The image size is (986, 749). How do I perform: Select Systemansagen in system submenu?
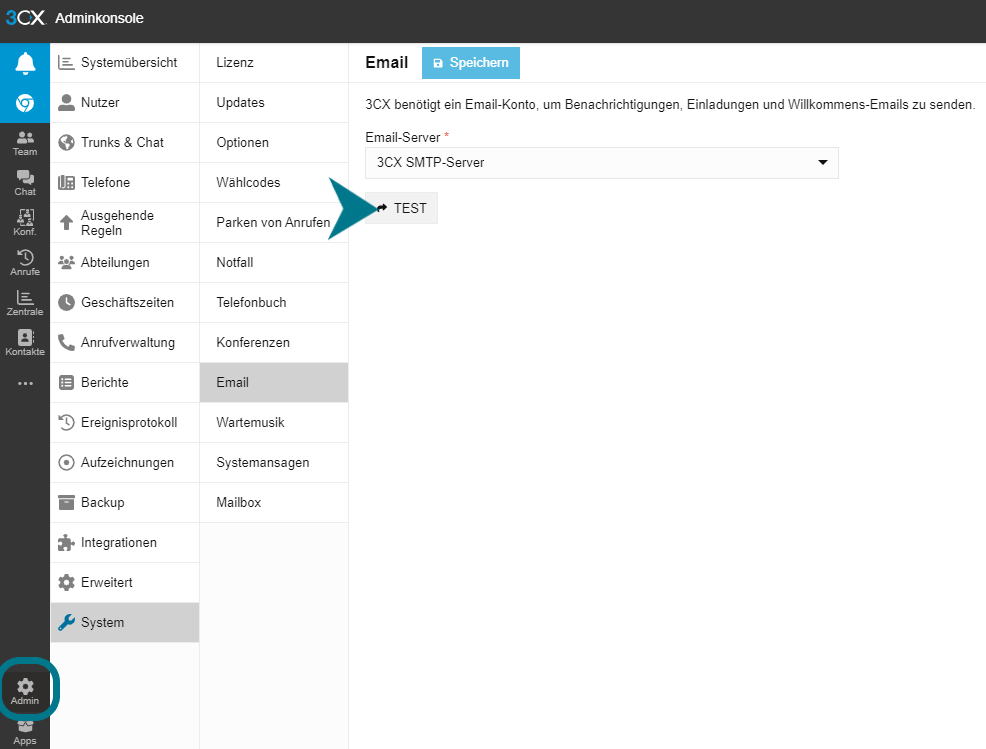tap(274, 462)
